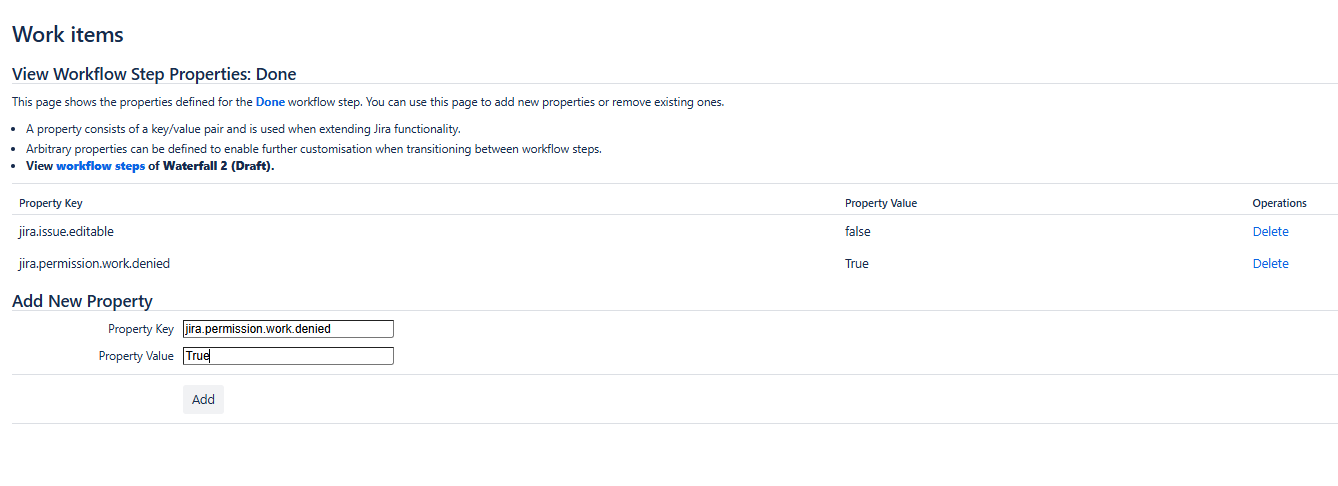Image resolution: width=1338 pixels, height=486 pixels.
Task: Open the Done workflow step link
Action: (x=270, y=102)
